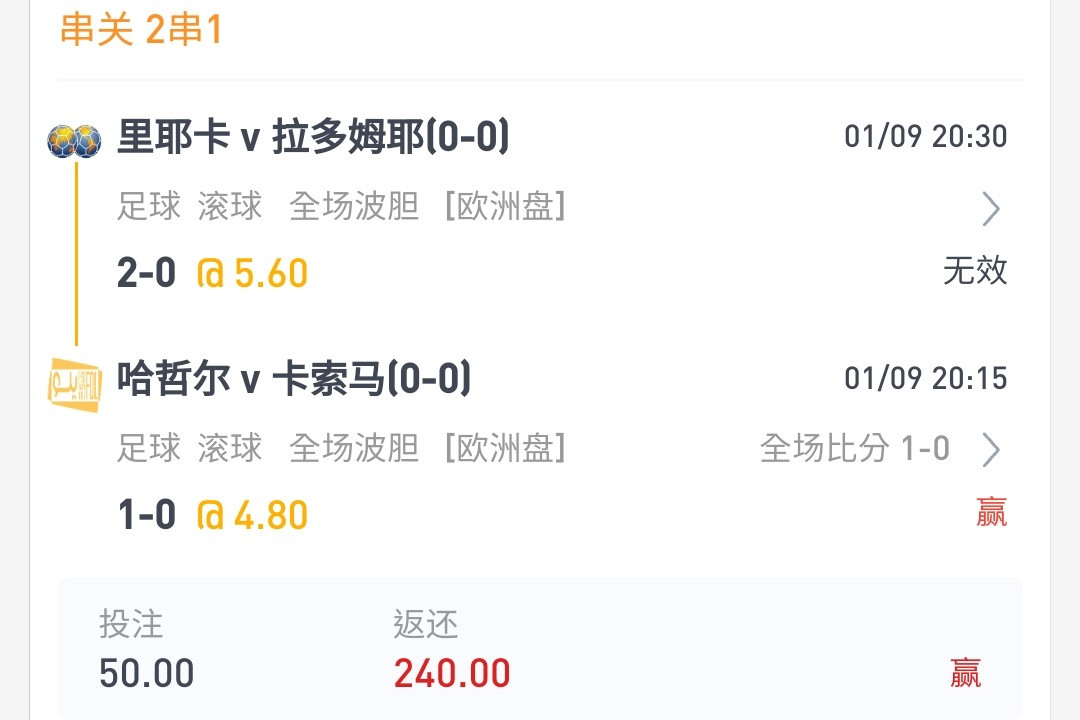Expand the 哈哲尔 v 卡索马 match chevron
This screenshot has height=720, width=1080.
(x=990, y=450)
